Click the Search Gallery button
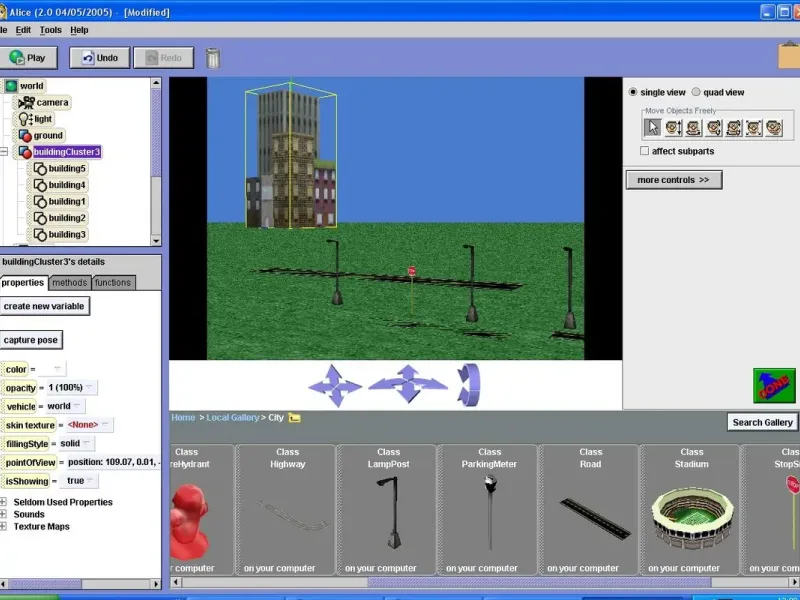The height and width of the screenshot is (600, 800). point(762,422)
